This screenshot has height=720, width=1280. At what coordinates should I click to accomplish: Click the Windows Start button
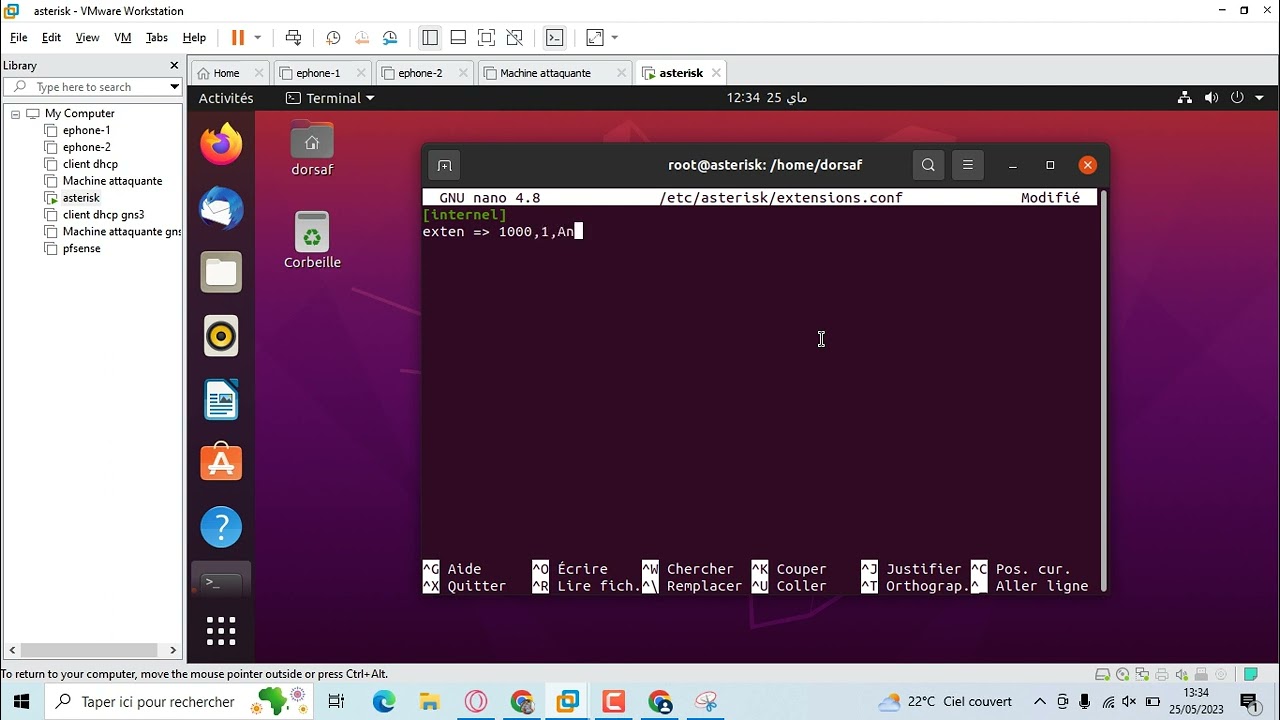22,702
